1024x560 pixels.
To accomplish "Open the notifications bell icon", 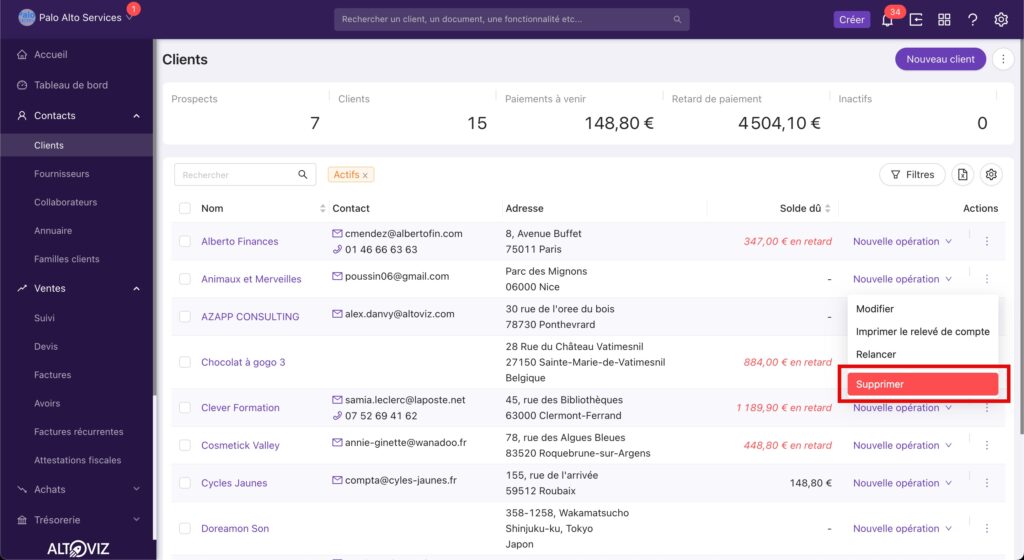I will coord(887,20).
